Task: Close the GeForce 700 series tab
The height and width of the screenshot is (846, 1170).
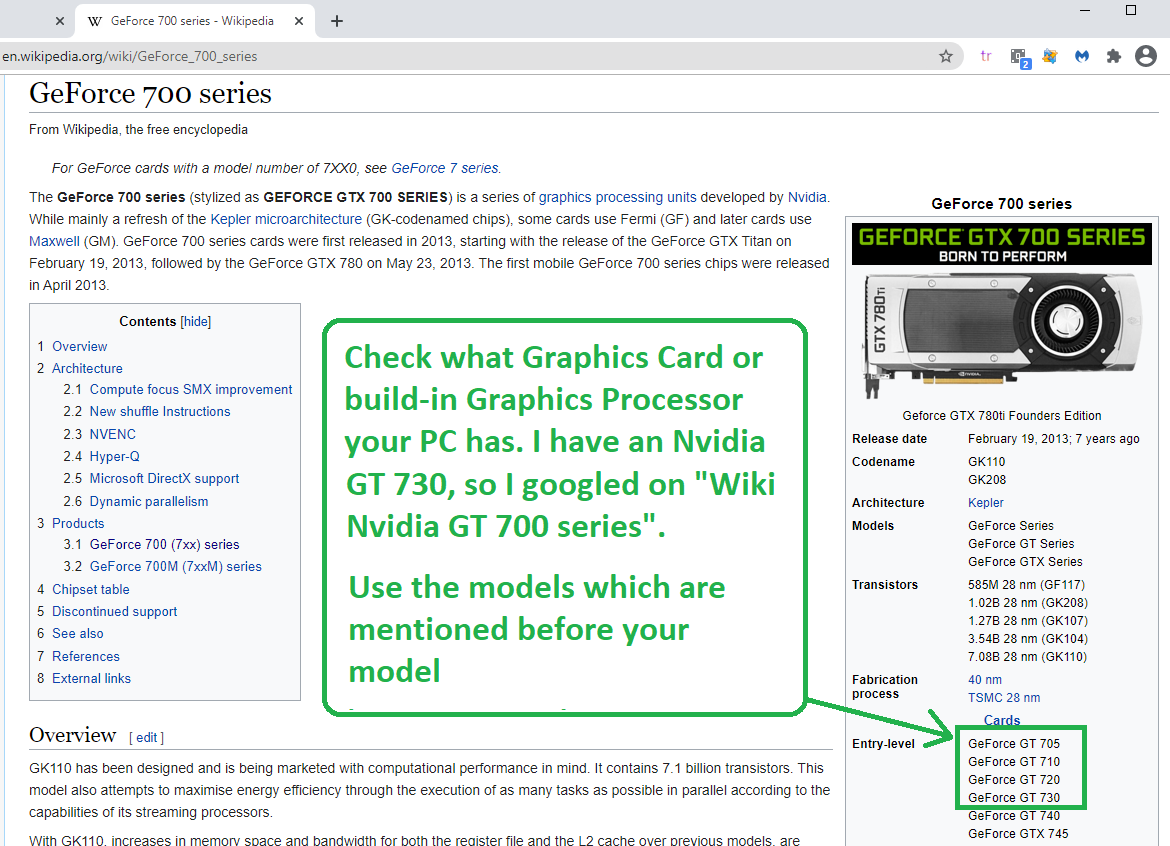Action: pyautogui.click(x=298, y=21)
